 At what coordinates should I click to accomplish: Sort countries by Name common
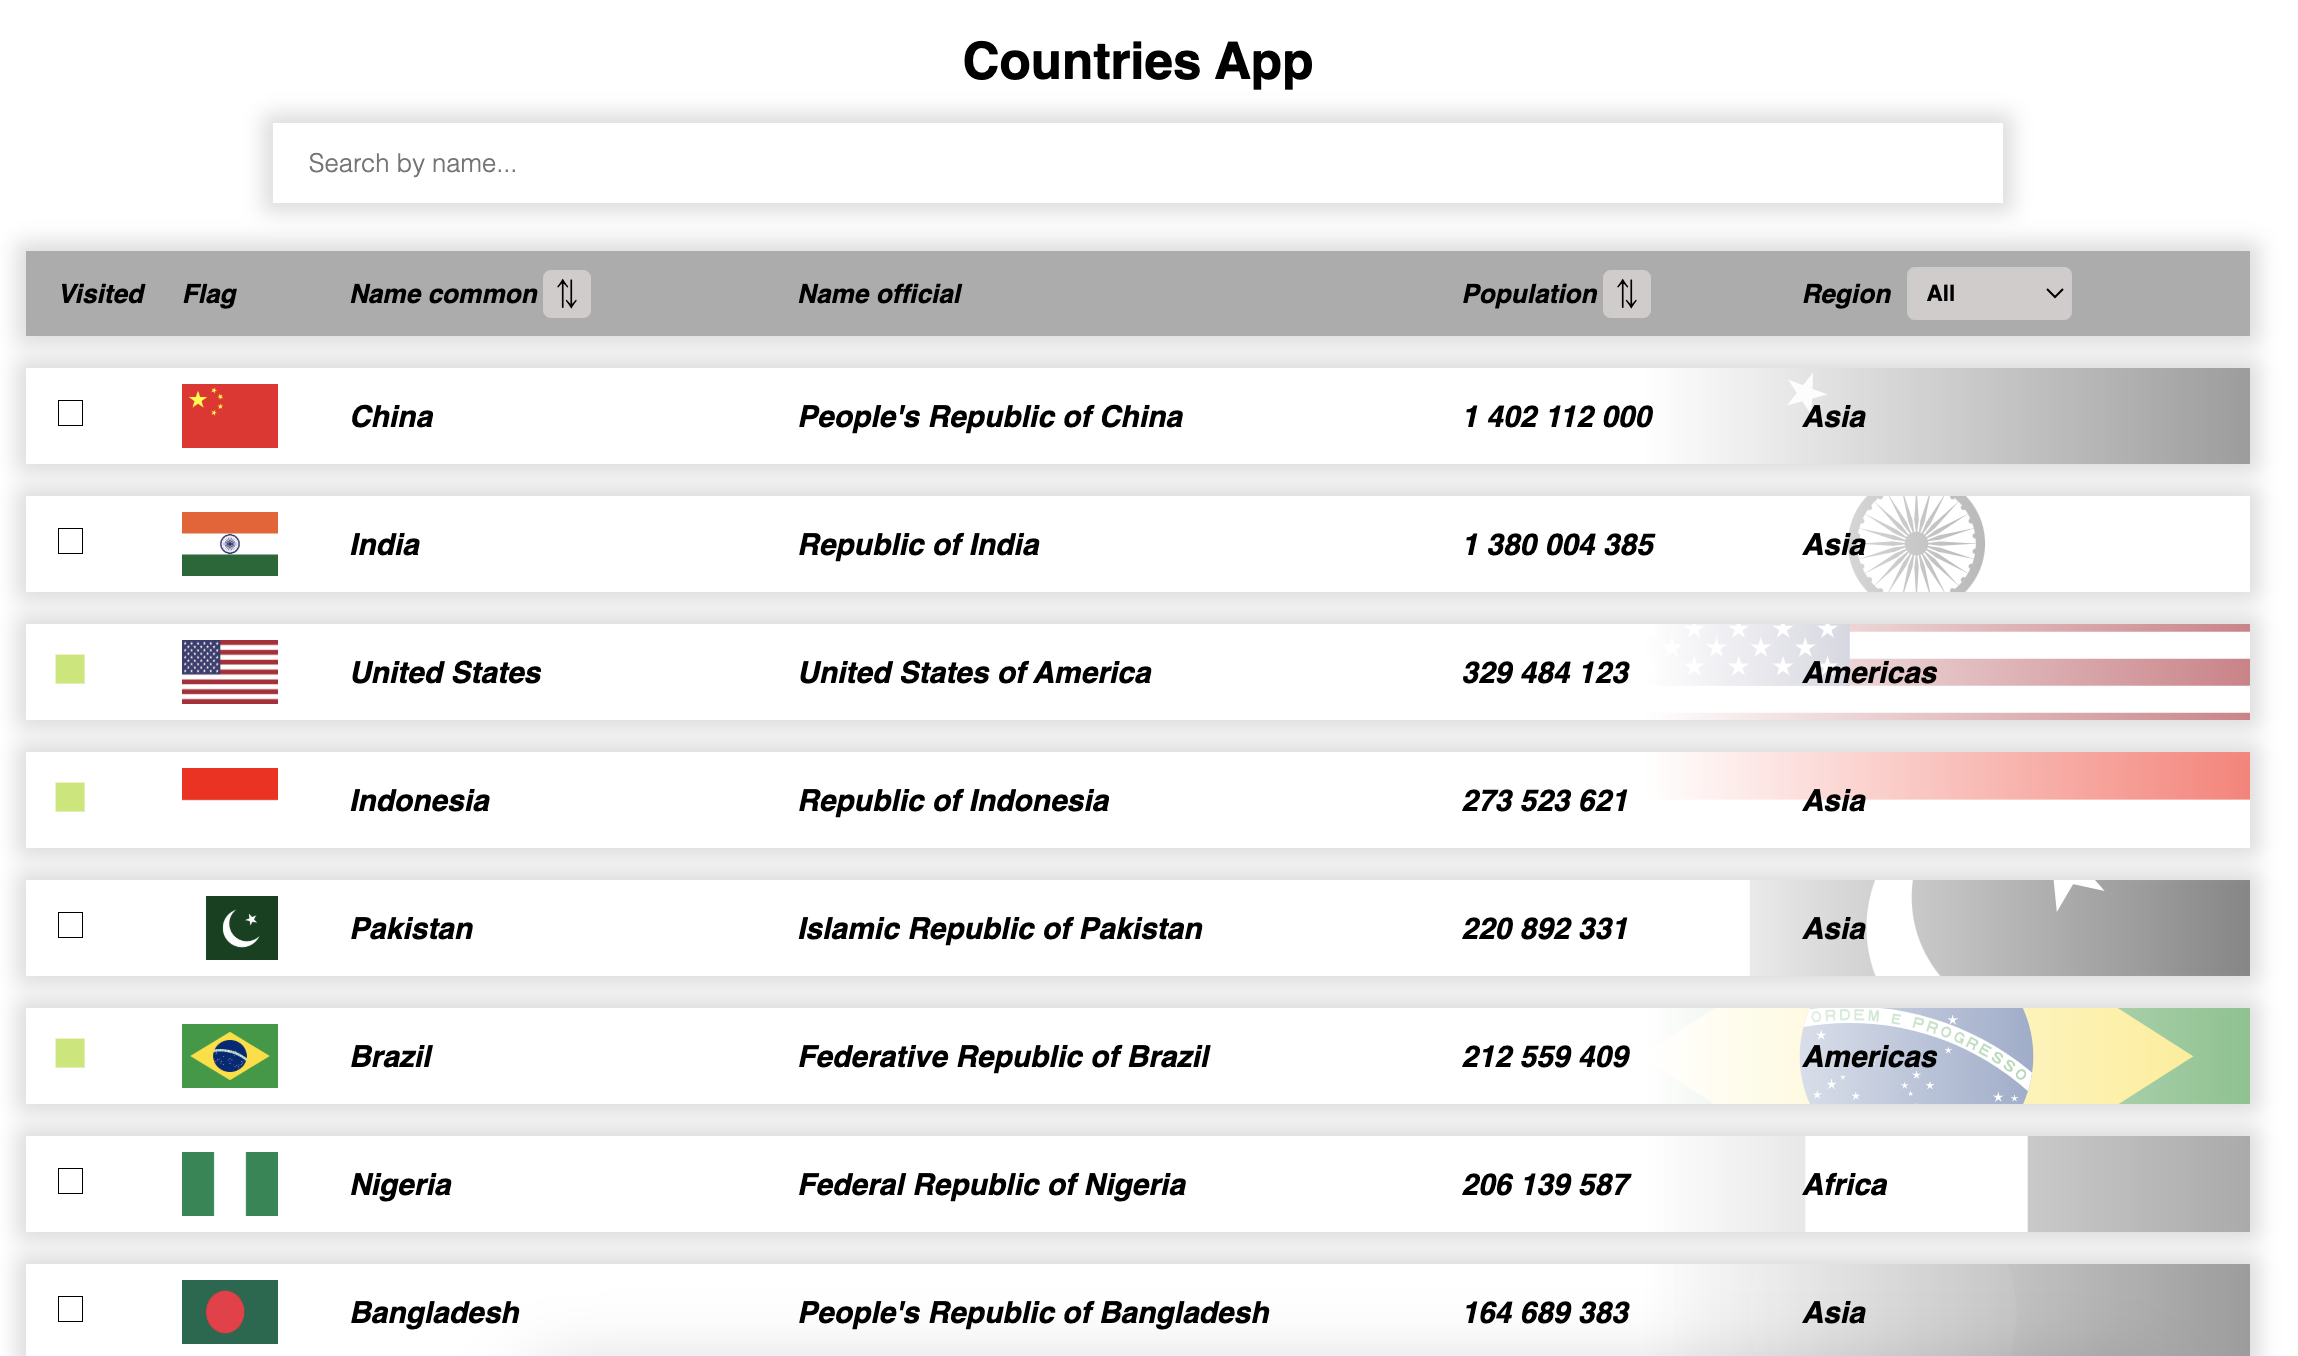pyautogui.click(x=567, y=293)
